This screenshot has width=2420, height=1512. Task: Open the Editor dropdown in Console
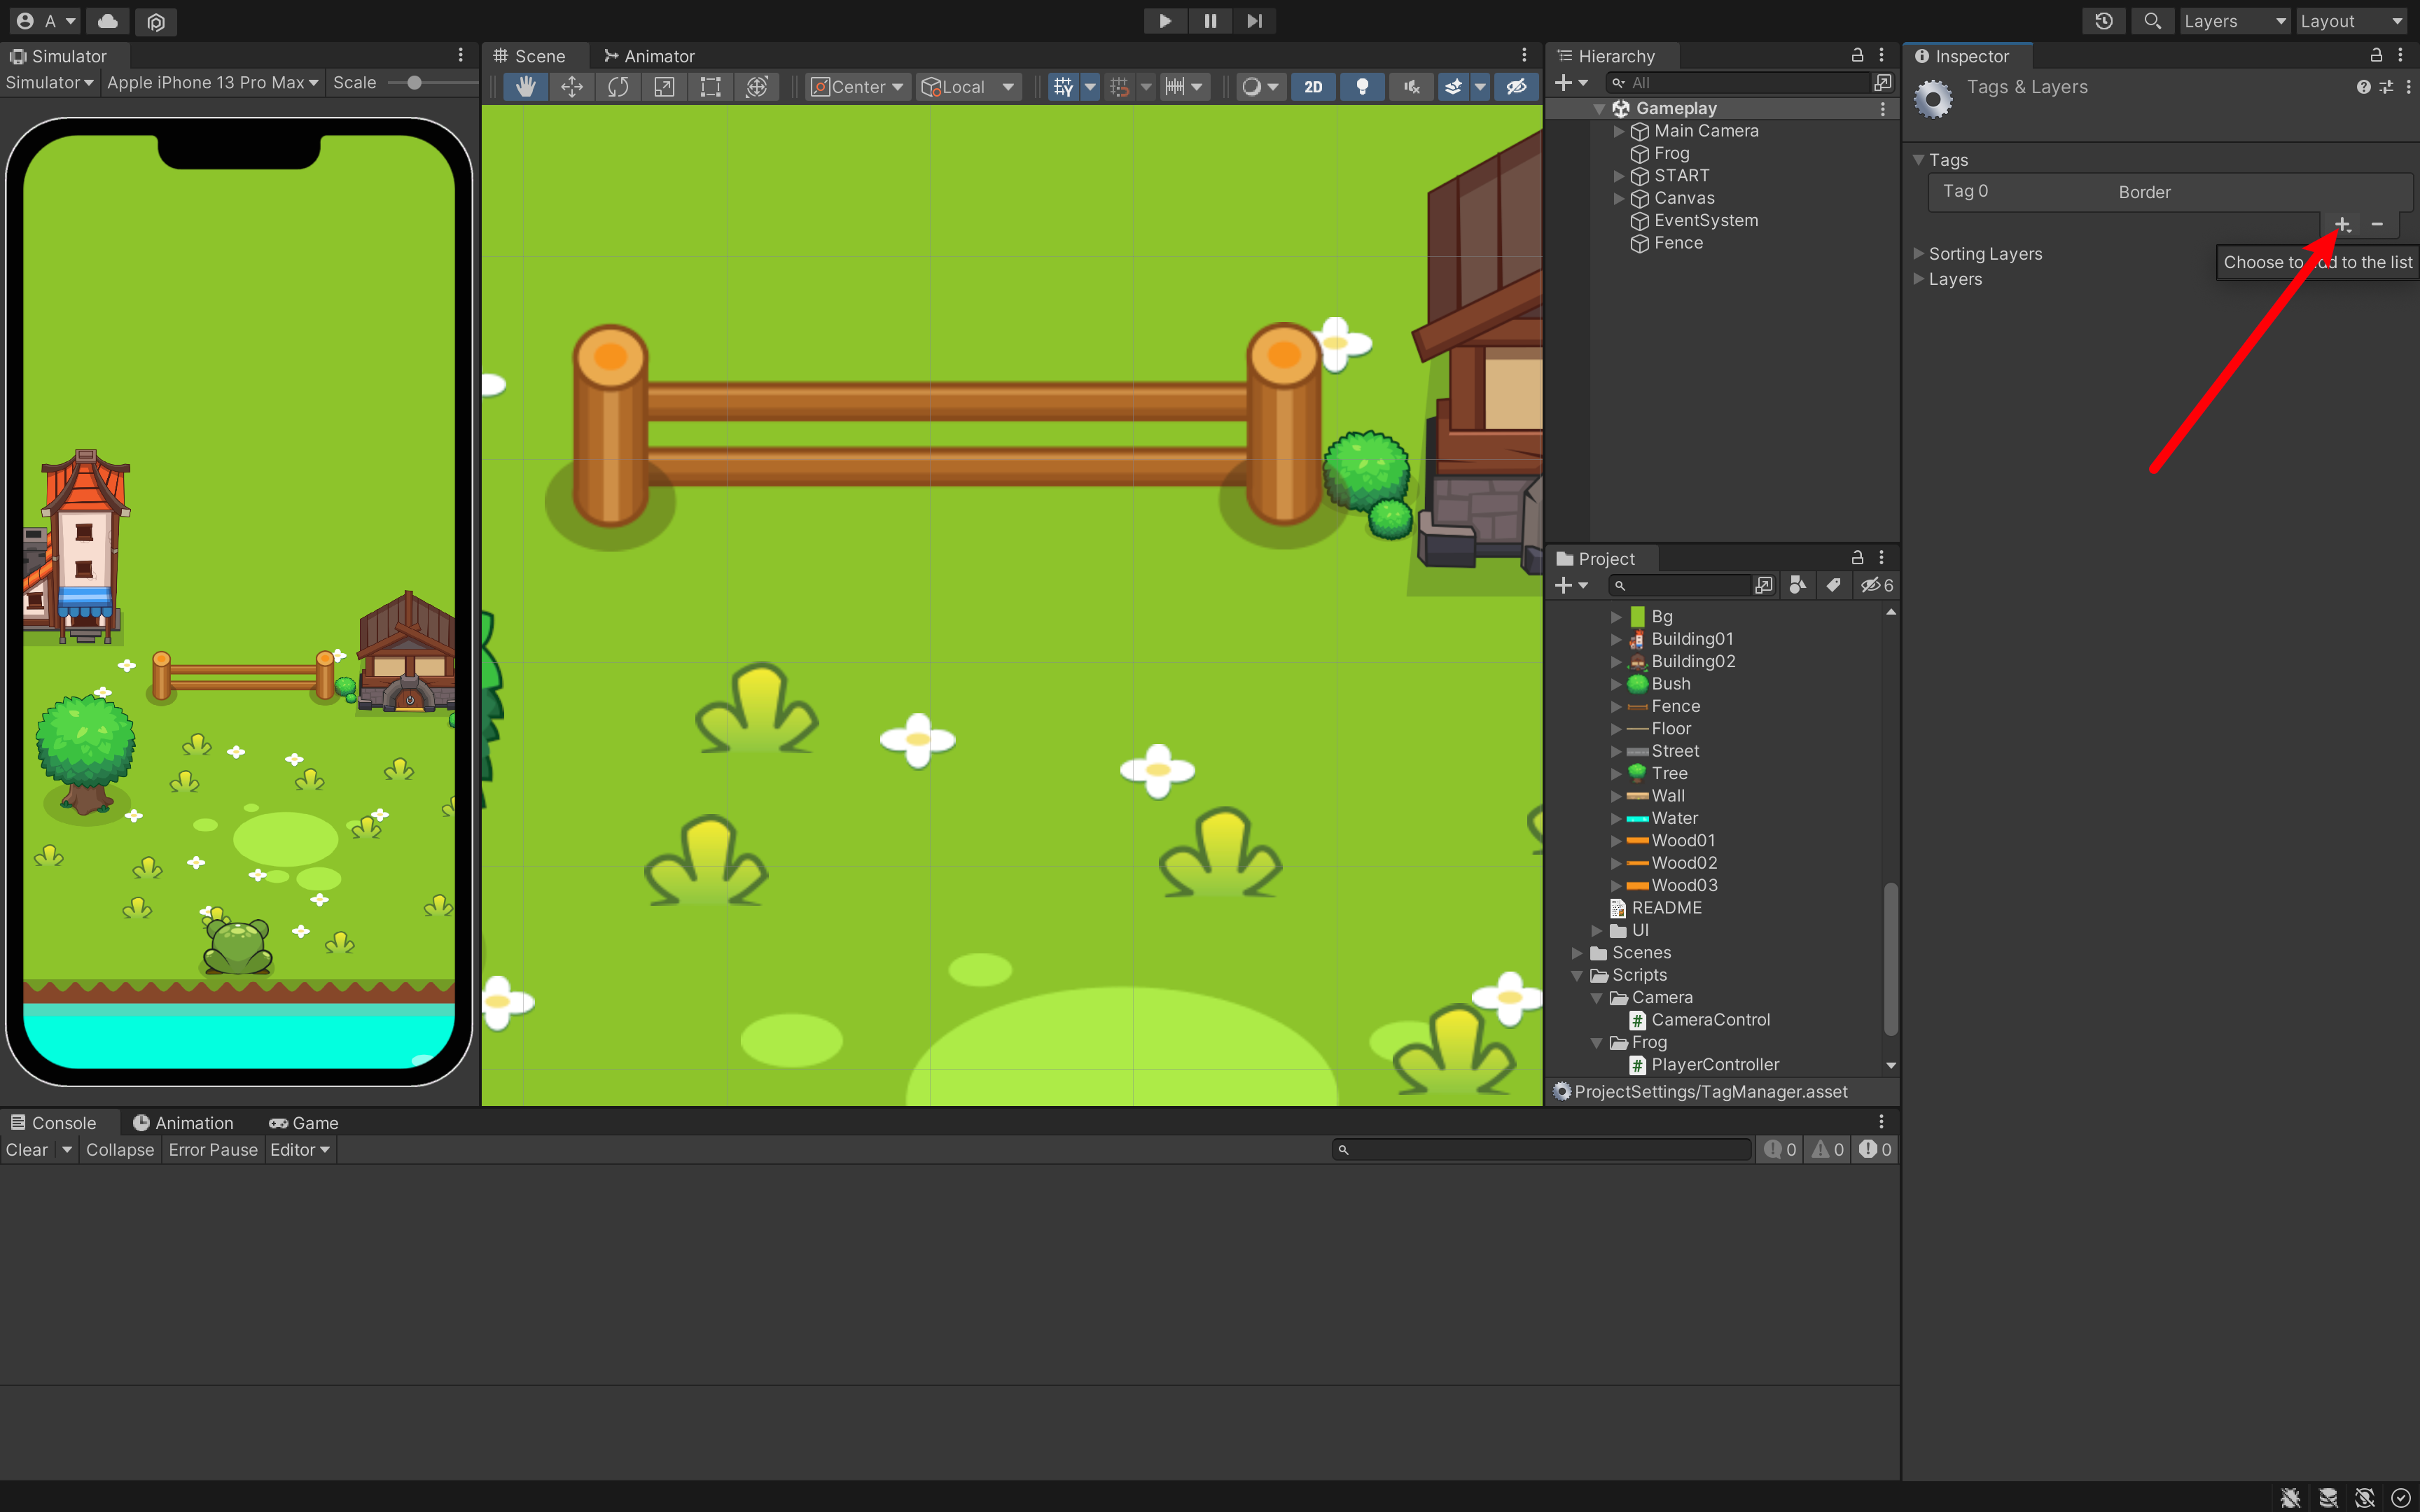point(299,1150)
